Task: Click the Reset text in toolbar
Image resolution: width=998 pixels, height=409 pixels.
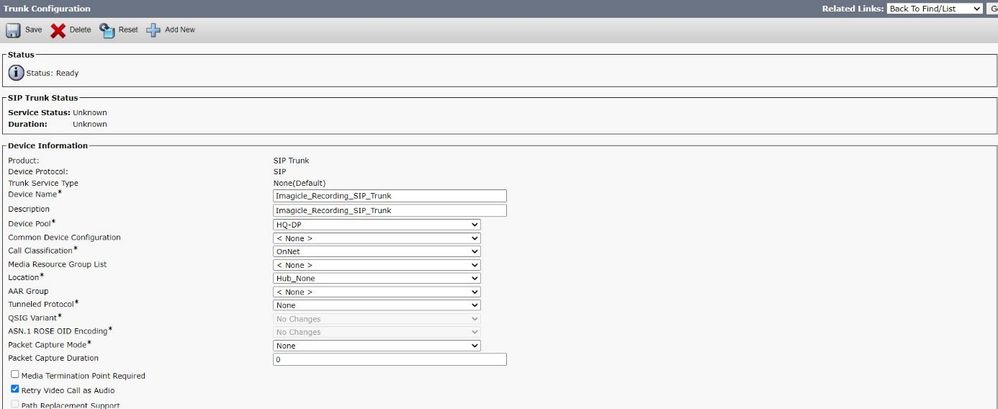Action: click(x=128, y=30)
